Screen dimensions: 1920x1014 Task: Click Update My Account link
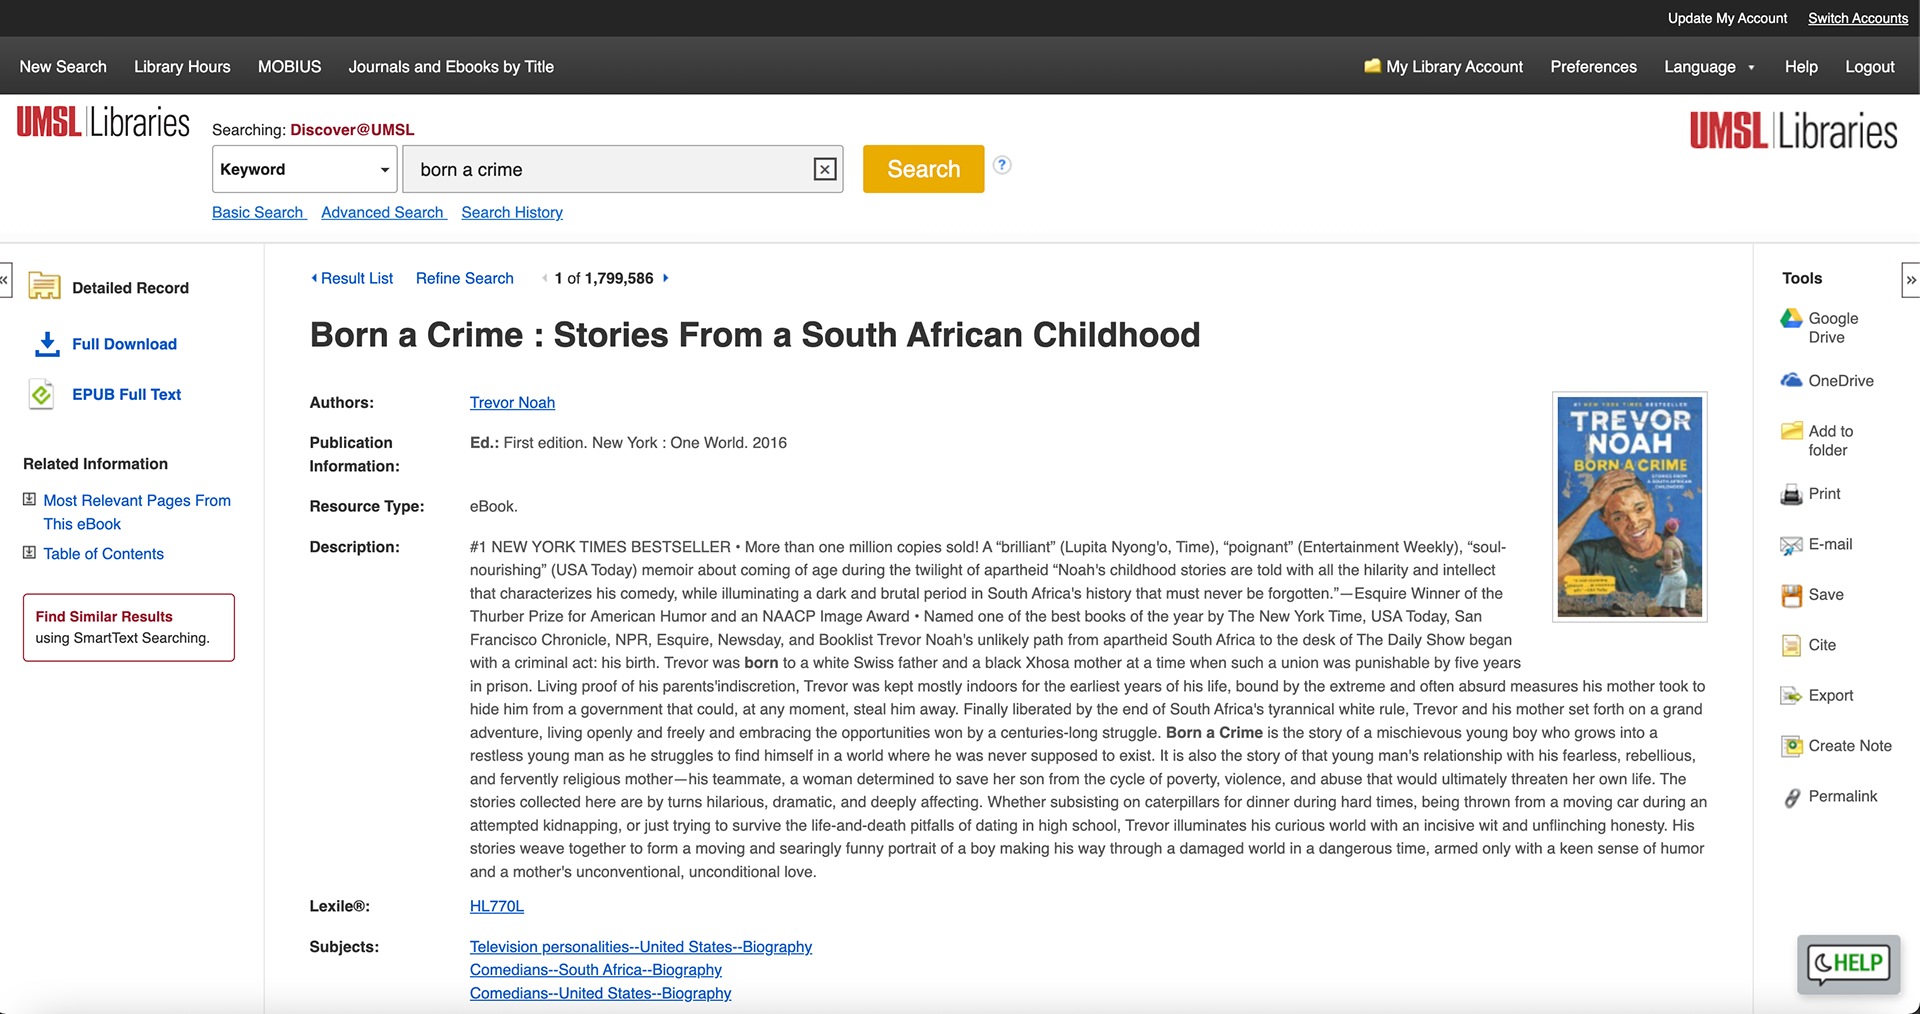(x=1727, y=18)
